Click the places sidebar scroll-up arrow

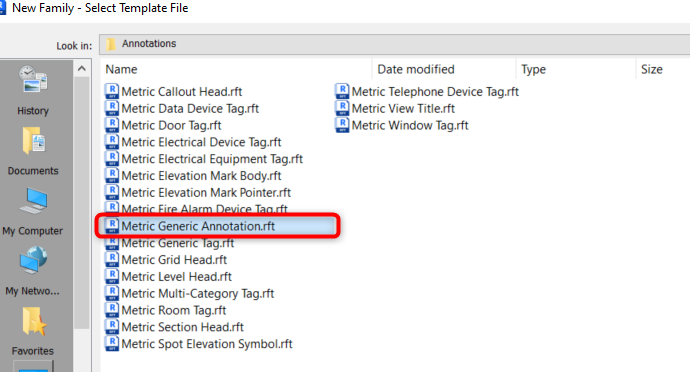coord(81,69)
